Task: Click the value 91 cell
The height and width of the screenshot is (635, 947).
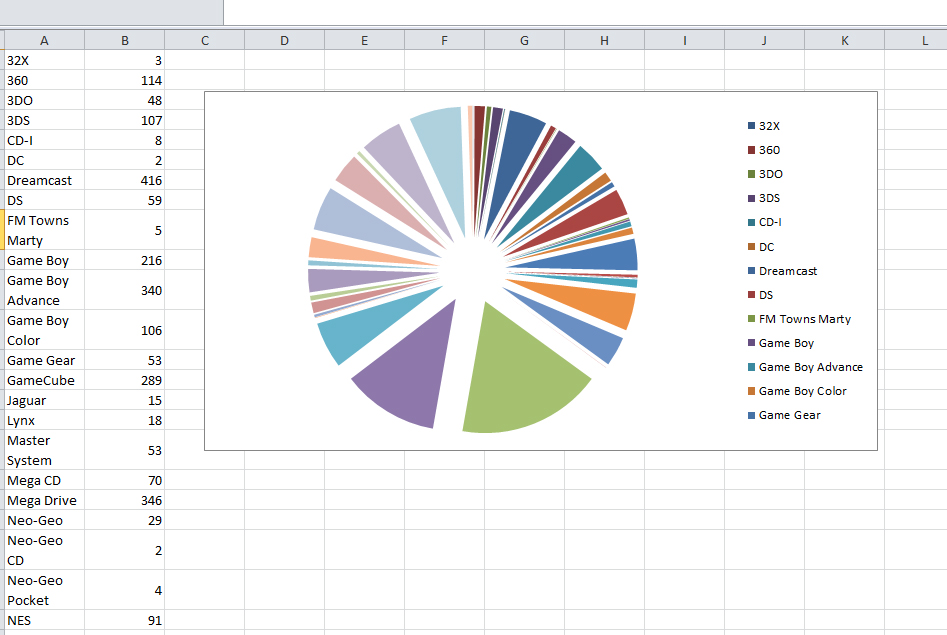Action: pyautogui.click(x=124, y=620)
